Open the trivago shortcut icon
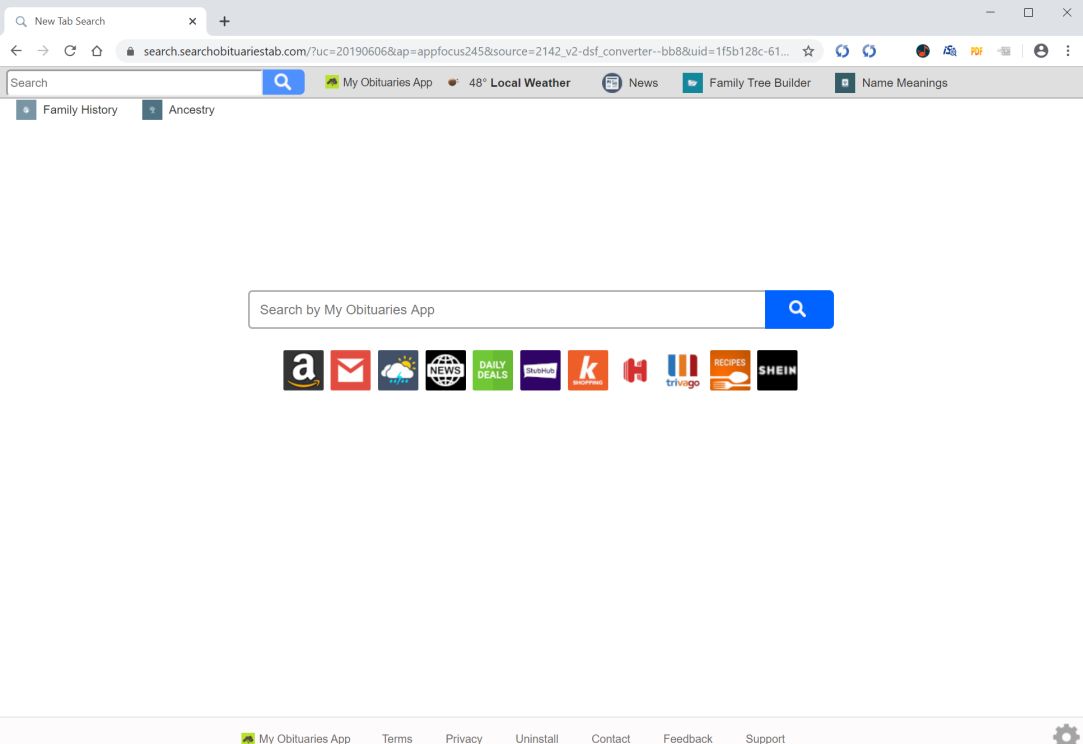Screen dimensions: 1083x744 click(x=682, y=370)
